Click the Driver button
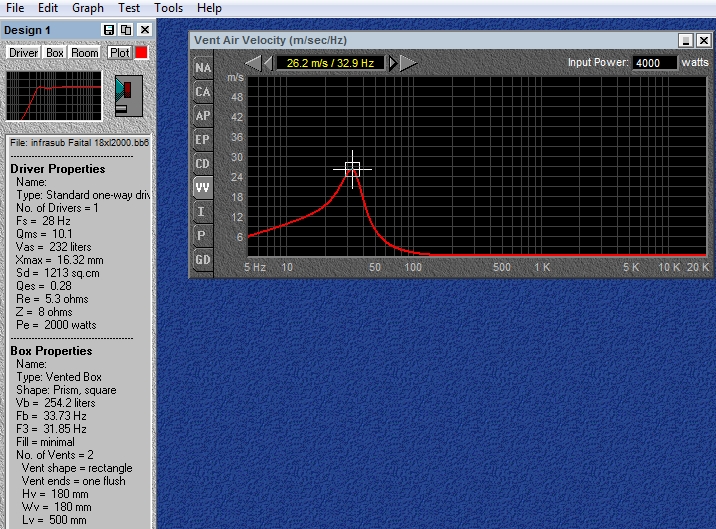 [x=23, y=53]
